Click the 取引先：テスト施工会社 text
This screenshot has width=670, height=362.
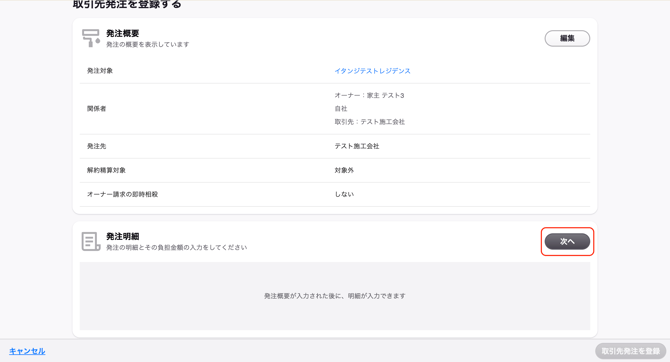click(x=370, y=122)
